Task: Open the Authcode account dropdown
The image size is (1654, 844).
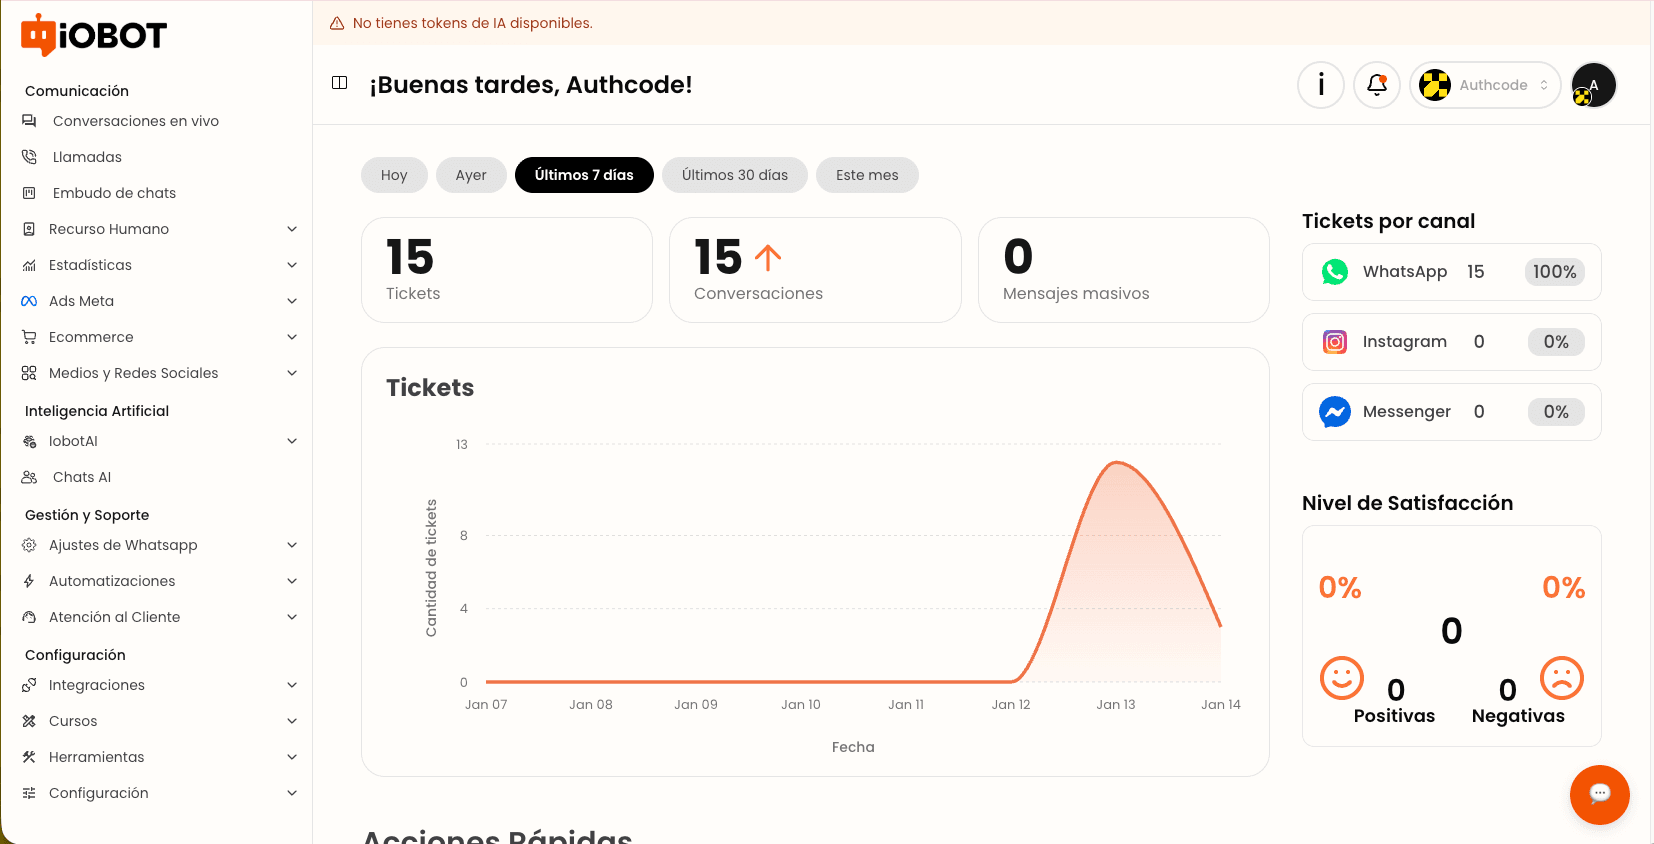Action: click(1485, 85)
